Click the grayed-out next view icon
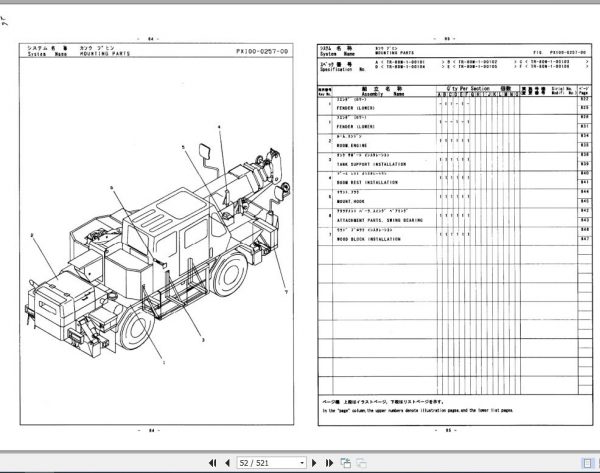The width and height of the screenshot is (600, 473). tap(362, 463)
